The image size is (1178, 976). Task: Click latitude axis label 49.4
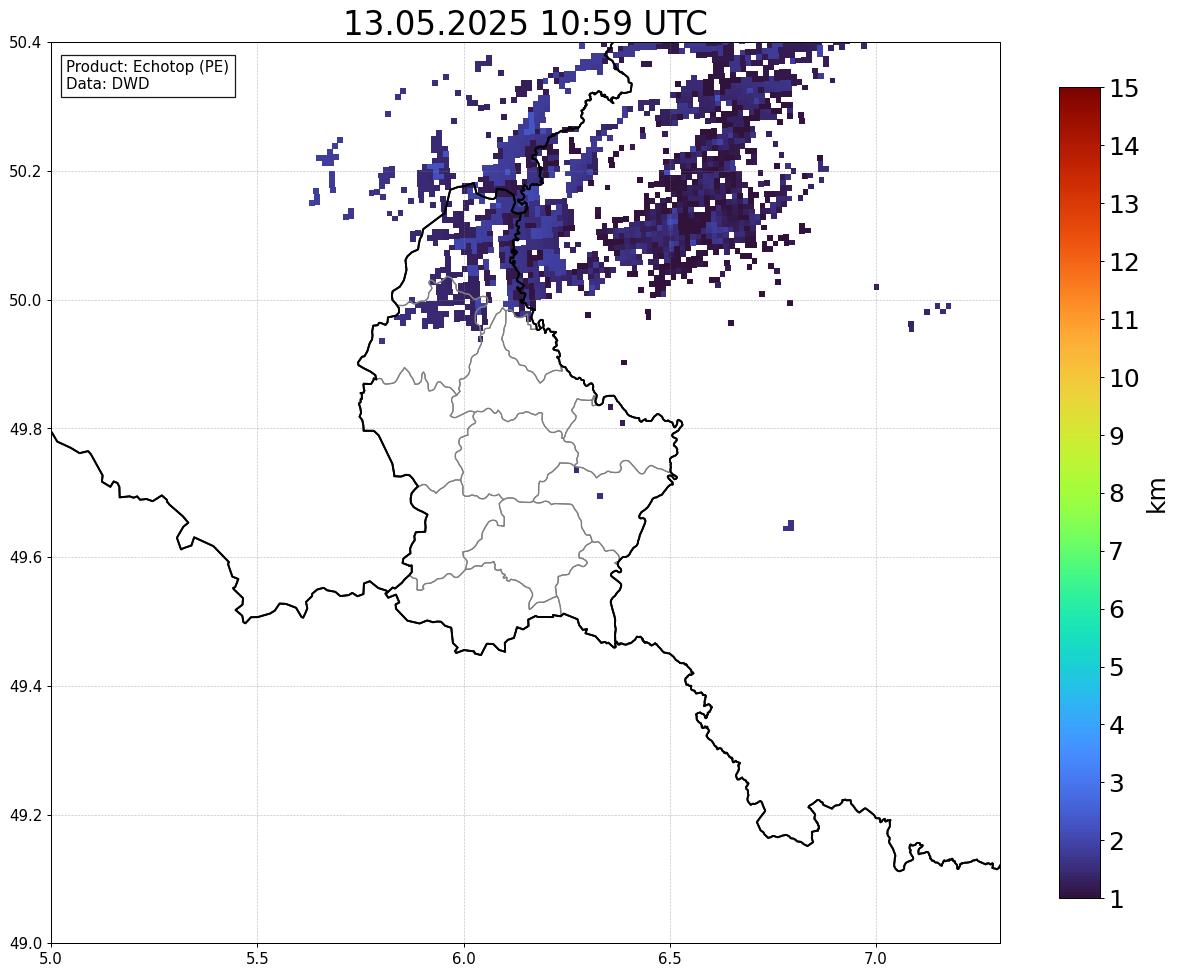[x=25, y=687]
